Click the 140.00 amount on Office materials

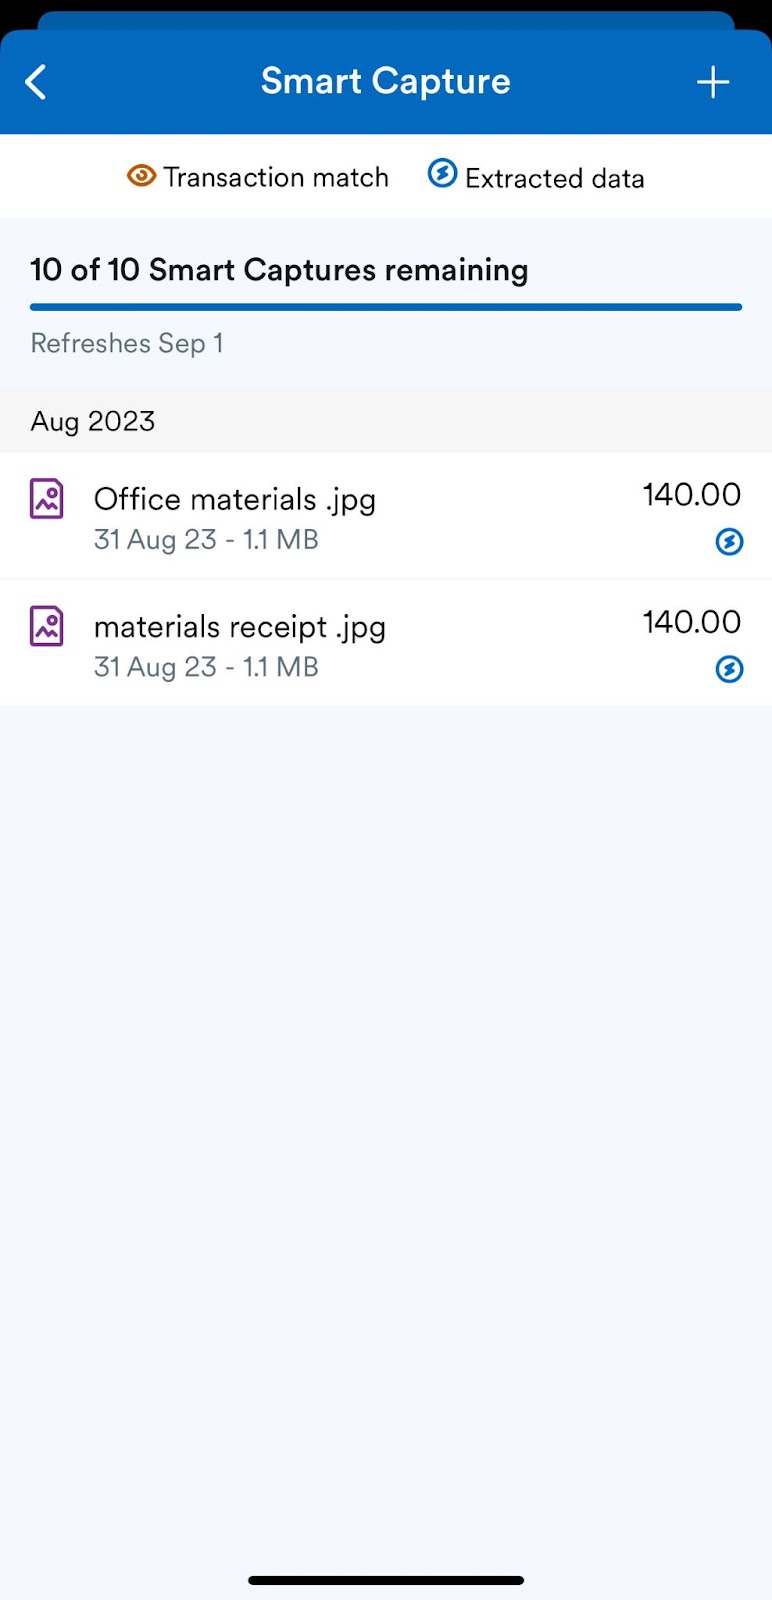[x=691, y=494]
